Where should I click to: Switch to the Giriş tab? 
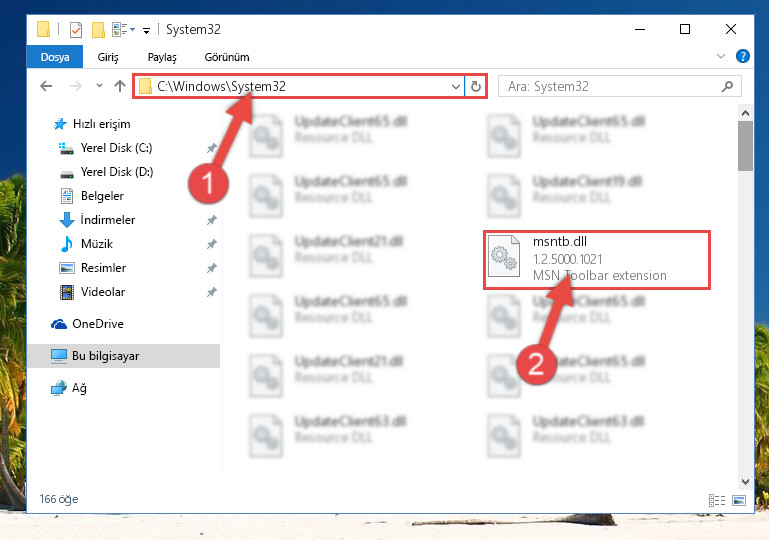(x=108, y=57)
